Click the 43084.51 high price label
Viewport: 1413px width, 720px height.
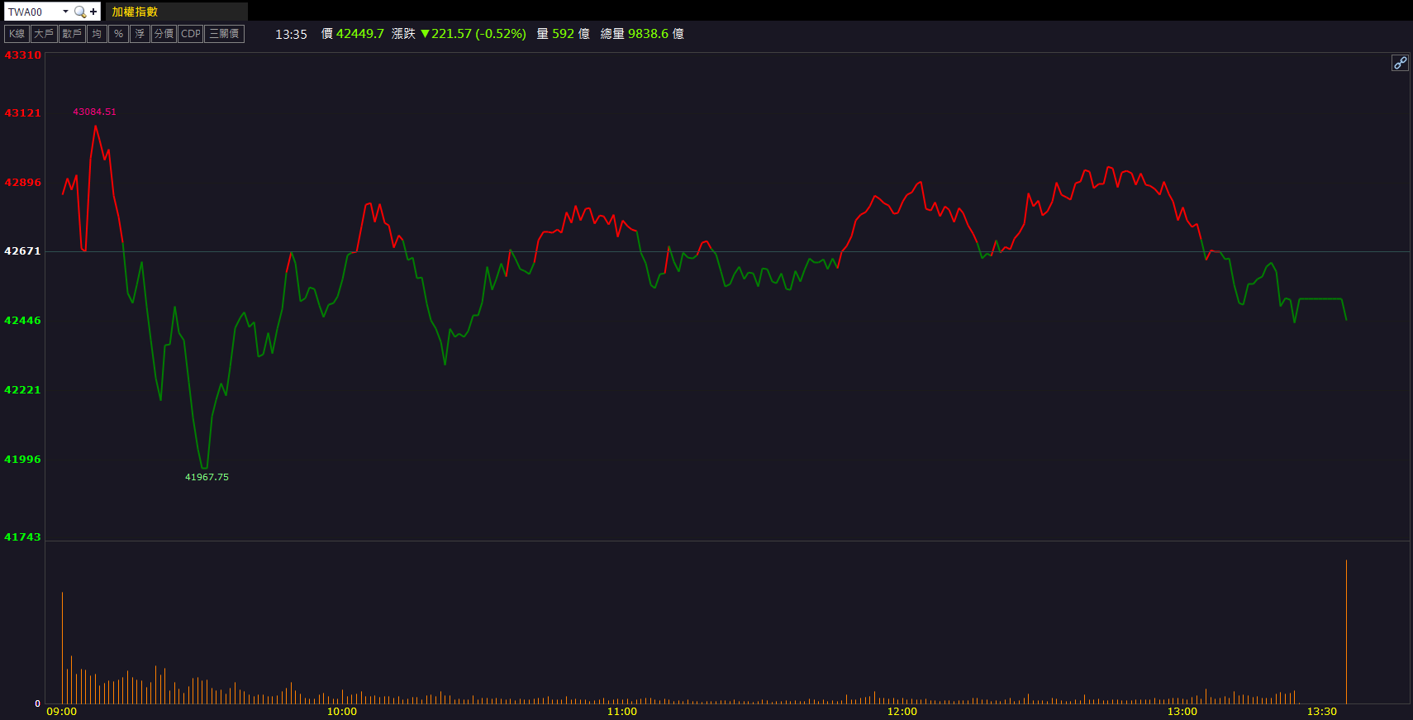coord(95,112)
